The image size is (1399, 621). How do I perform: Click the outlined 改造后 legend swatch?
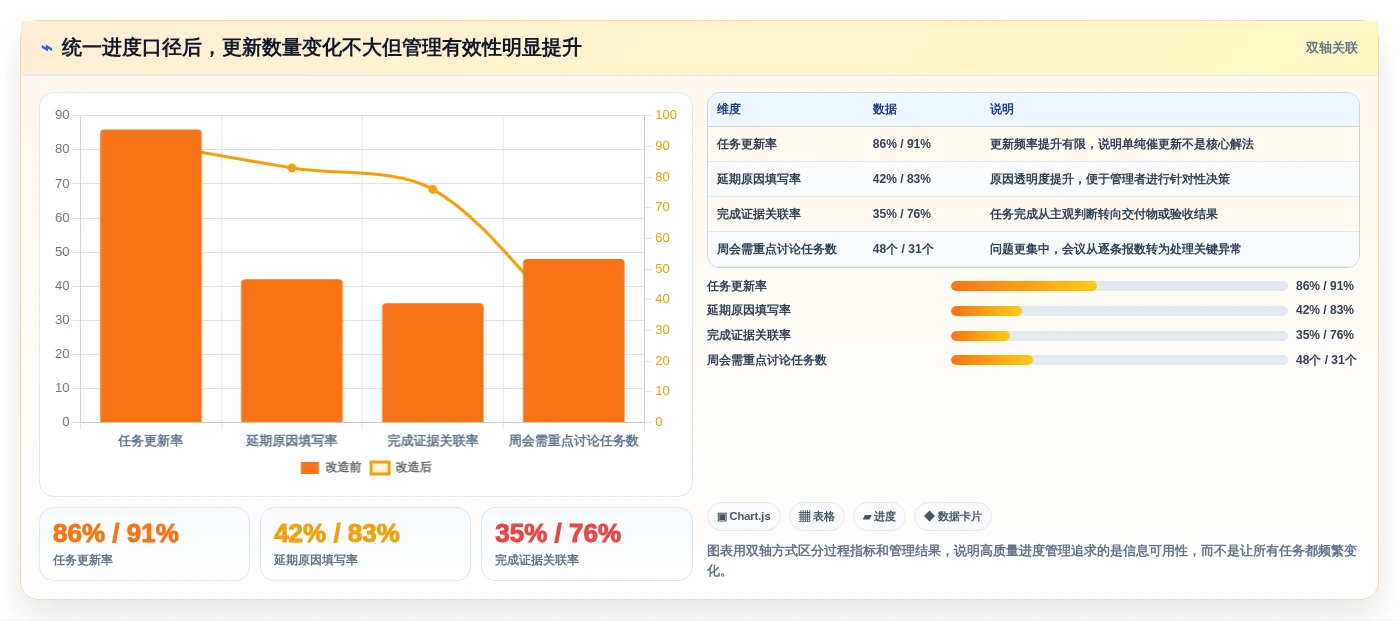[x=380, y=467]
